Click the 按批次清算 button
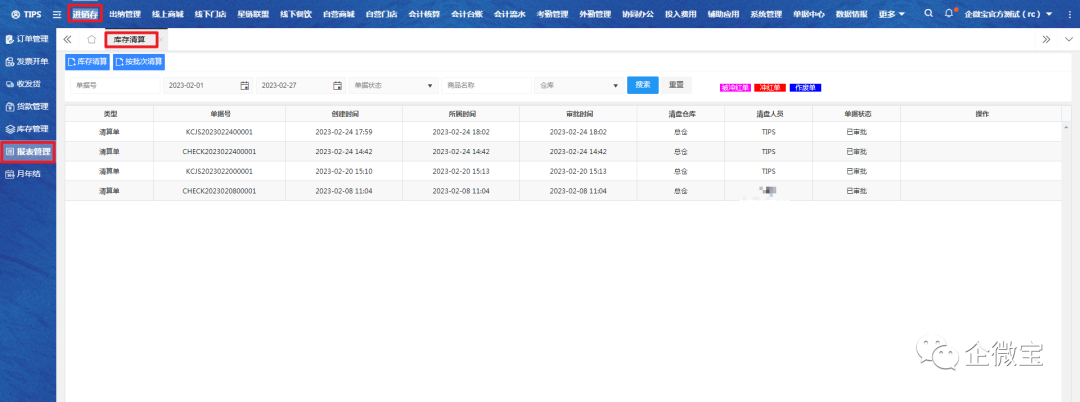This screenshot has height=402, width=1080. [x=139, y=62]
